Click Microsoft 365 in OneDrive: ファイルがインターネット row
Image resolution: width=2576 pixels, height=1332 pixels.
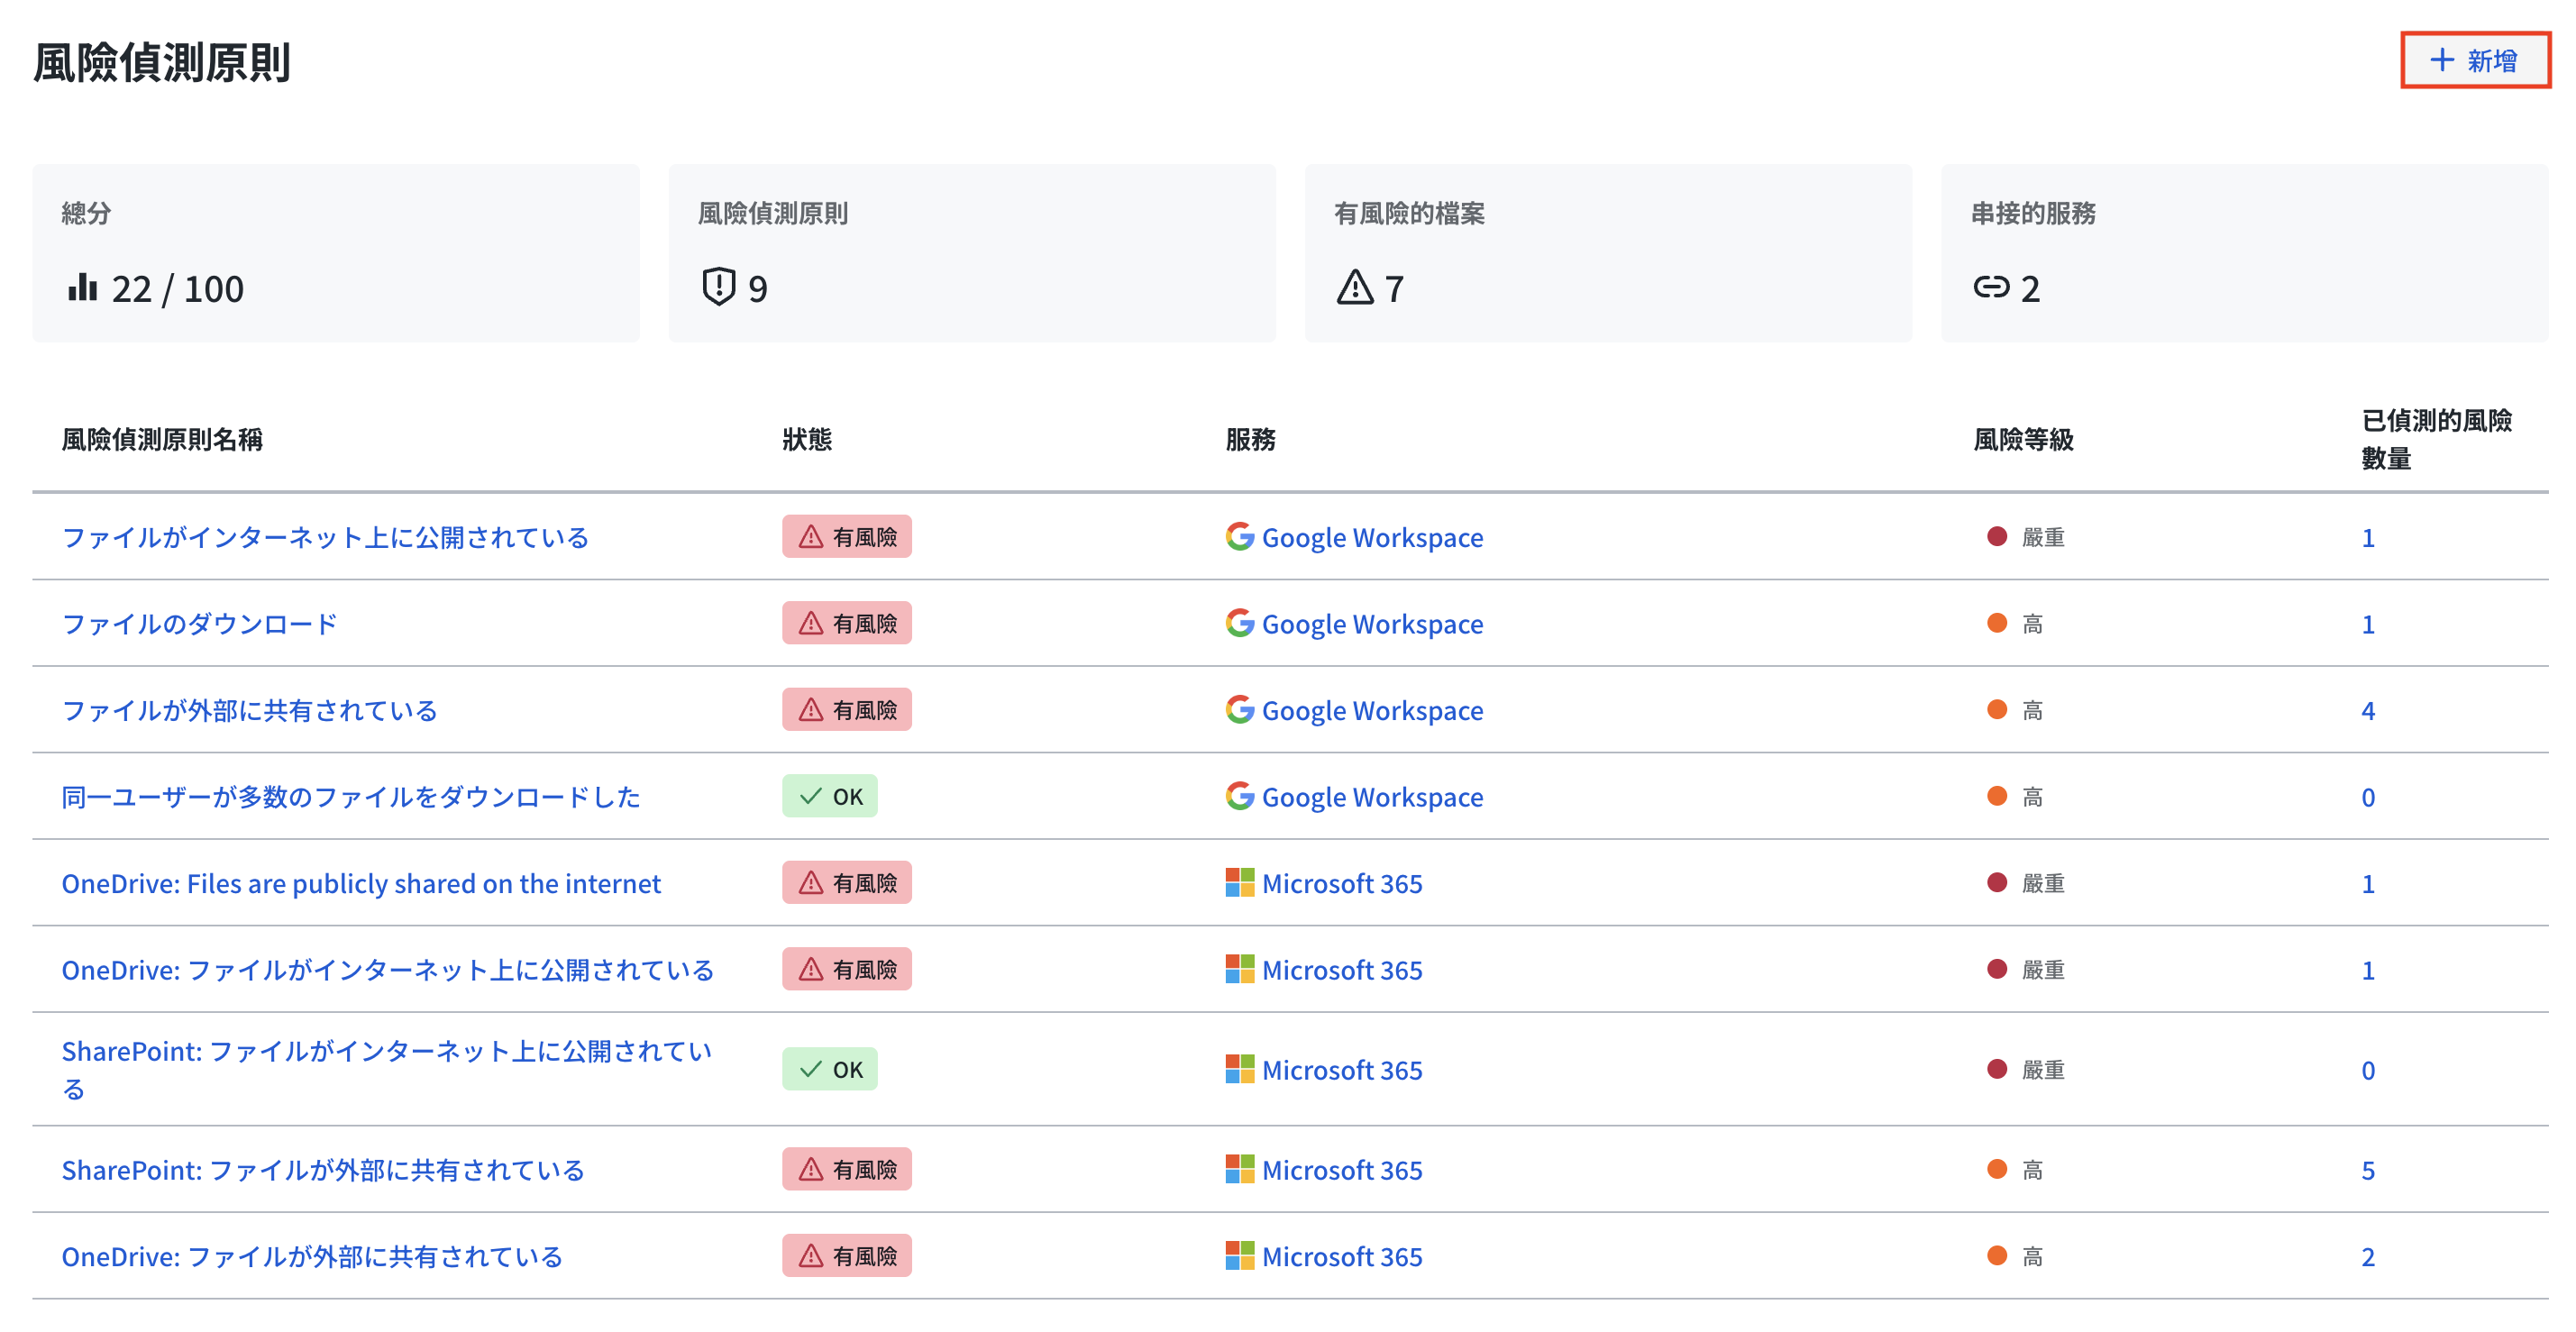(x=1342, y=970)
